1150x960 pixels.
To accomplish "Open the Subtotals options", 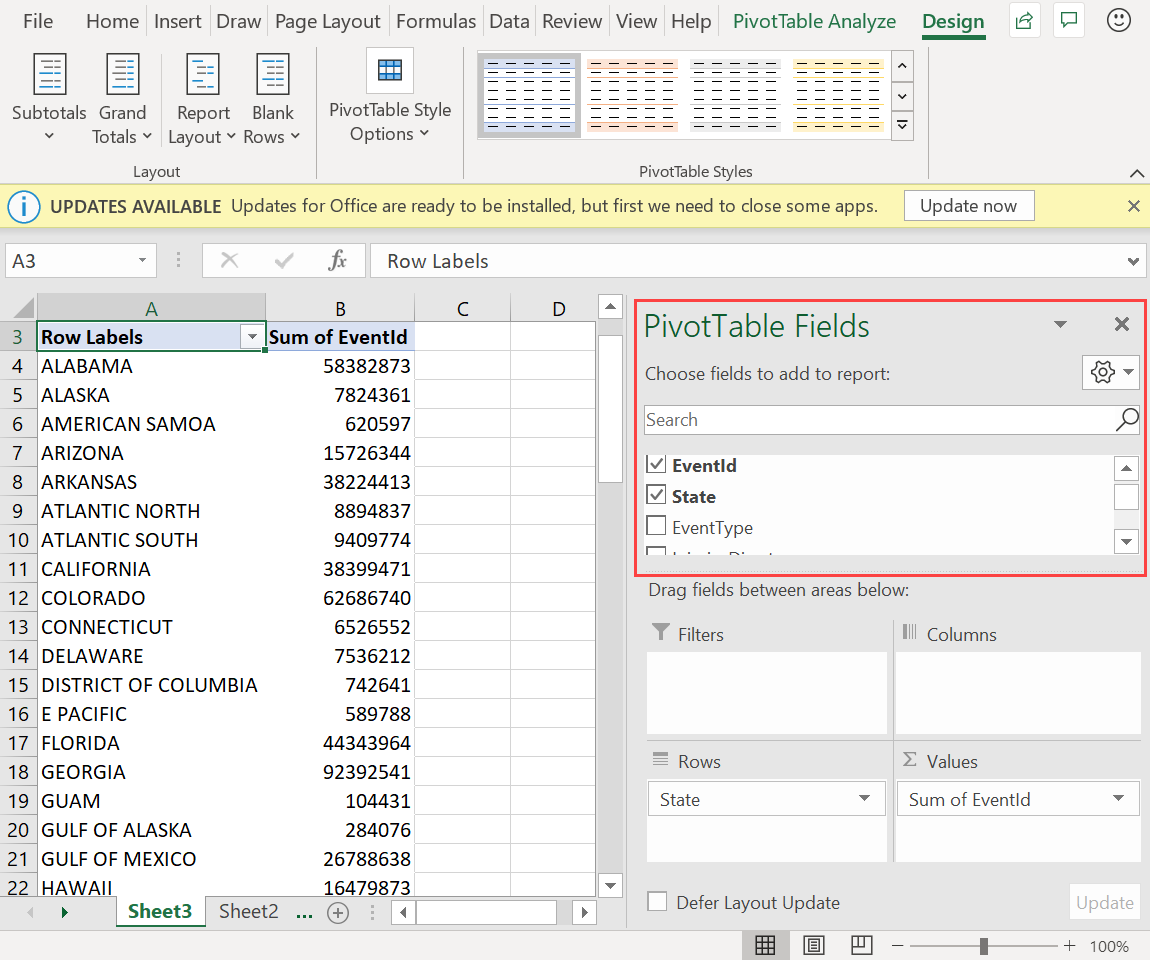I will point(49,97).
